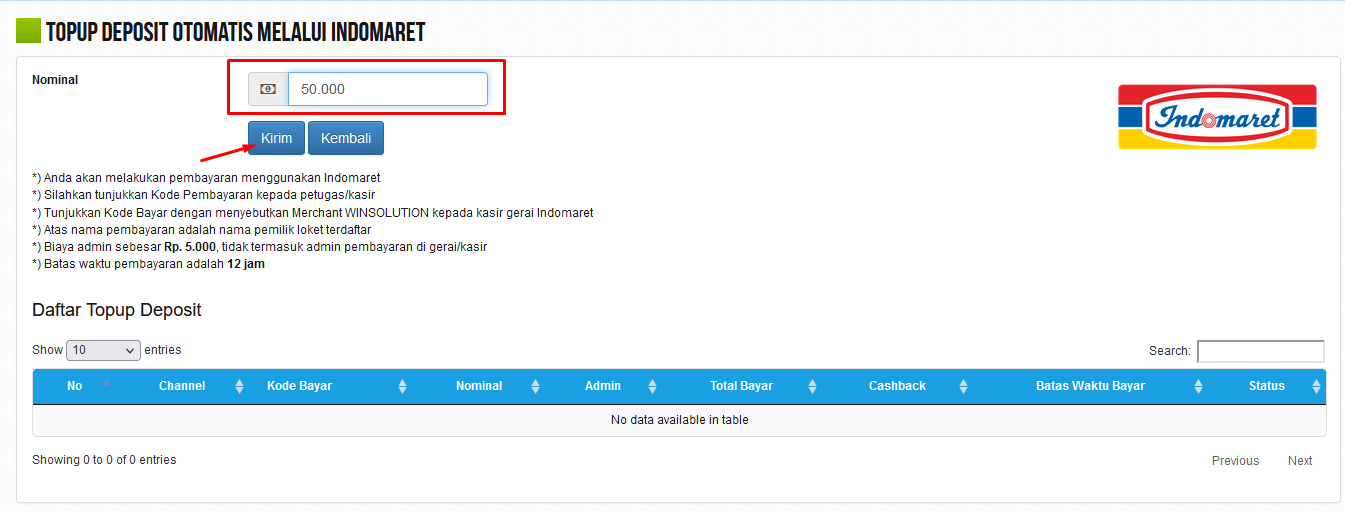The width and height of the screenshot is (1345, 513).
Task: Sort table by Admin column
Action: (603, 386)
